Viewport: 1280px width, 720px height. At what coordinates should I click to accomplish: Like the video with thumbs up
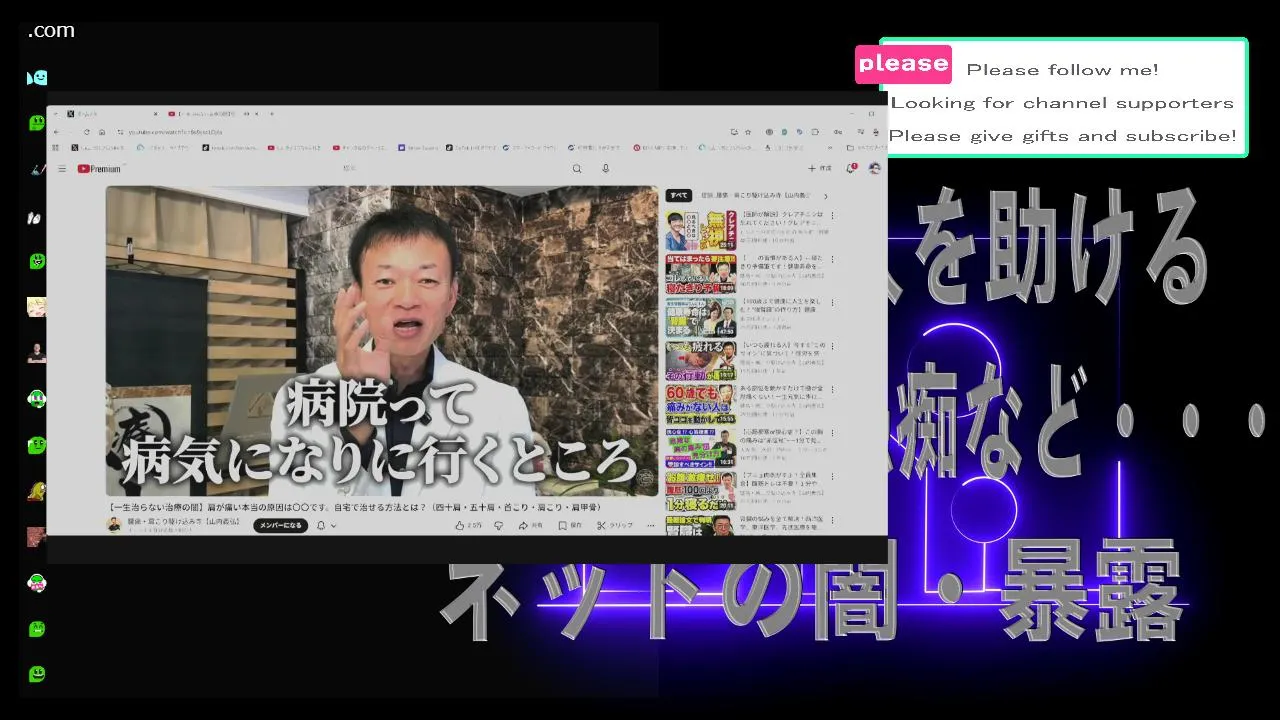468,525
